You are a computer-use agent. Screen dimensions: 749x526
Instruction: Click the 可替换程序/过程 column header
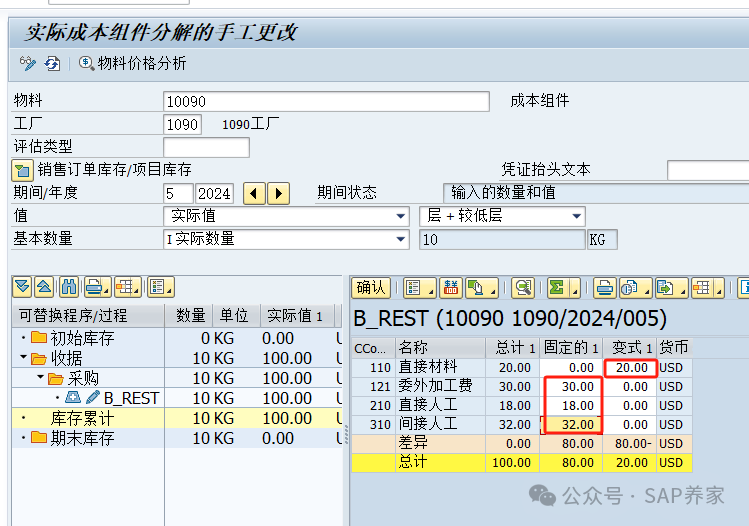[88, 315]
